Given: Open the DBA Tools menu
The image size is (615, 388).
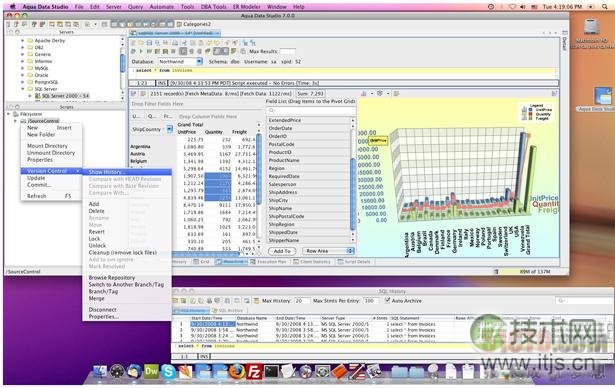Looking at the screenshot, I should coord(213,7).
